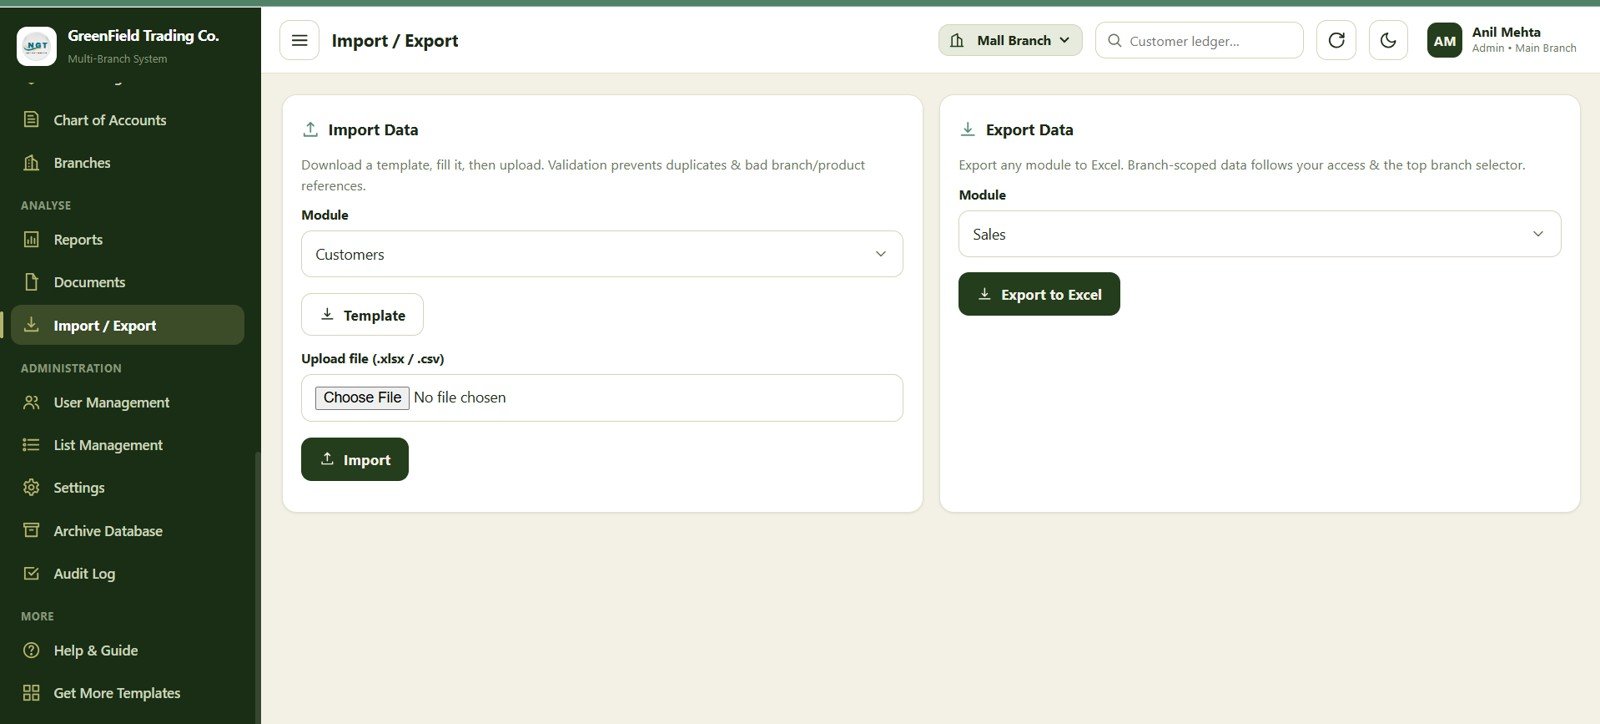Download the import Template
Image resolution: width=1600 pixels, height=724 pixels.
(362, 315)
